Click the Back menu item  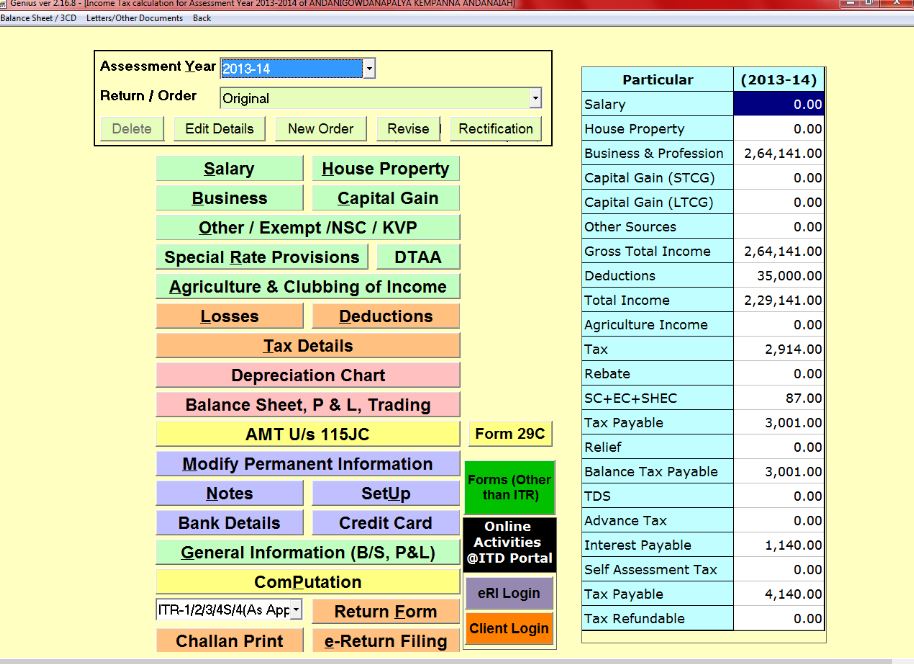(x=202, y=18)
